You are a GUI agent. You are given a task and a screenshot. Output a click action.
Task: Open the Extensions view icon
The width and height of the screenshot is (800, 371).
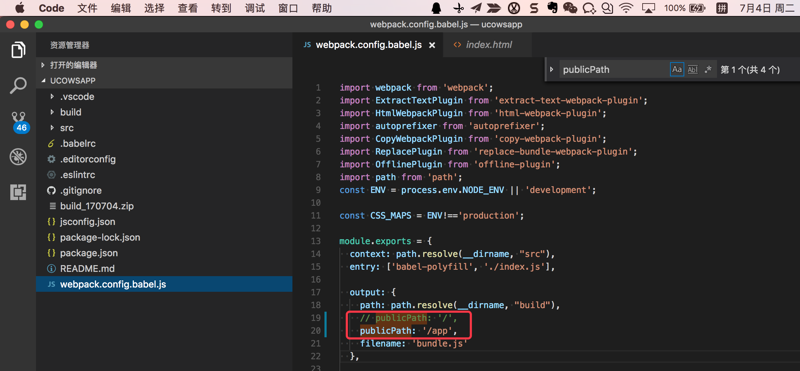click(18, 192)
